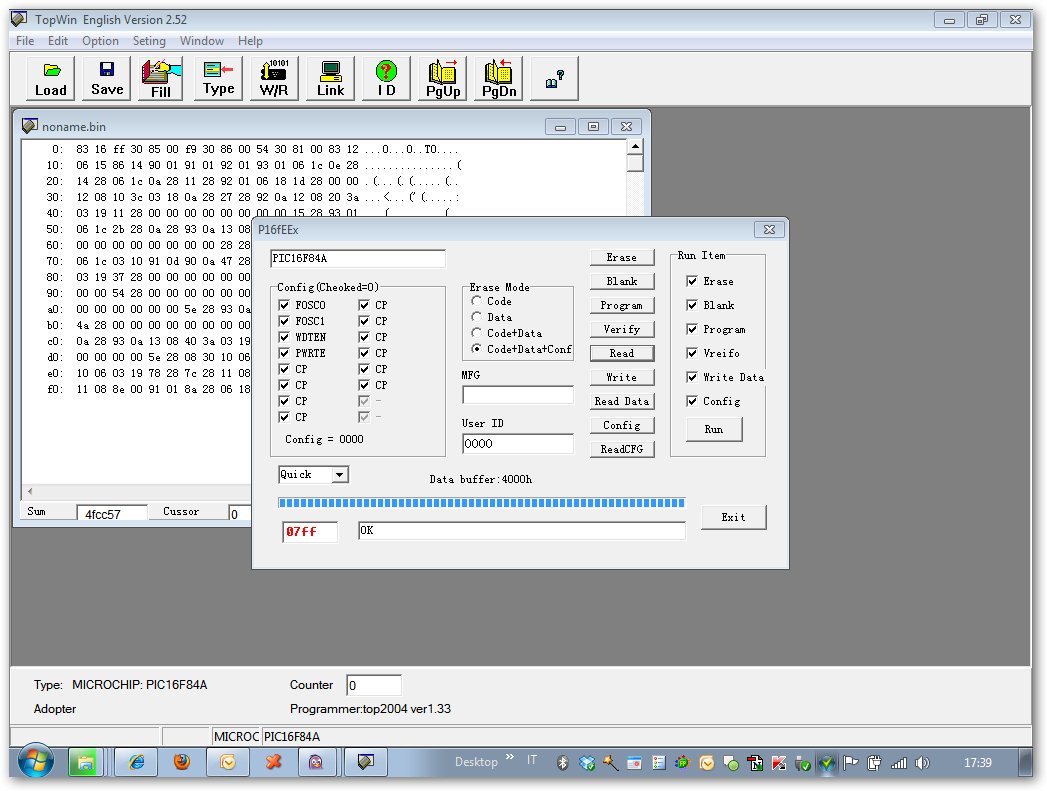Click the W/R toolbar icon

click(274, 79)
